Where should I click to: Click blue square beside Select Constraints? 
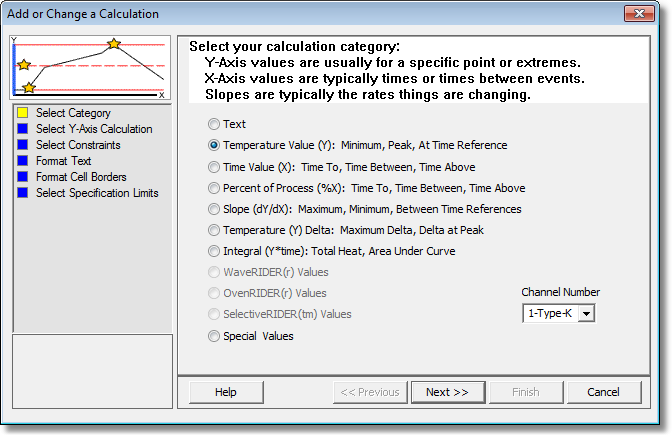[23, 145]
